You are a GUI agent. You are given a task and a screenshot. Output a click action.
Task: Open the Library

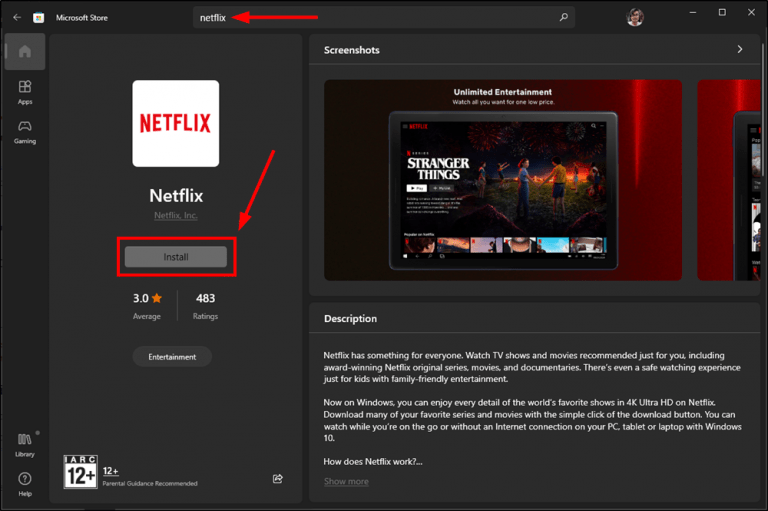[25, 445]
